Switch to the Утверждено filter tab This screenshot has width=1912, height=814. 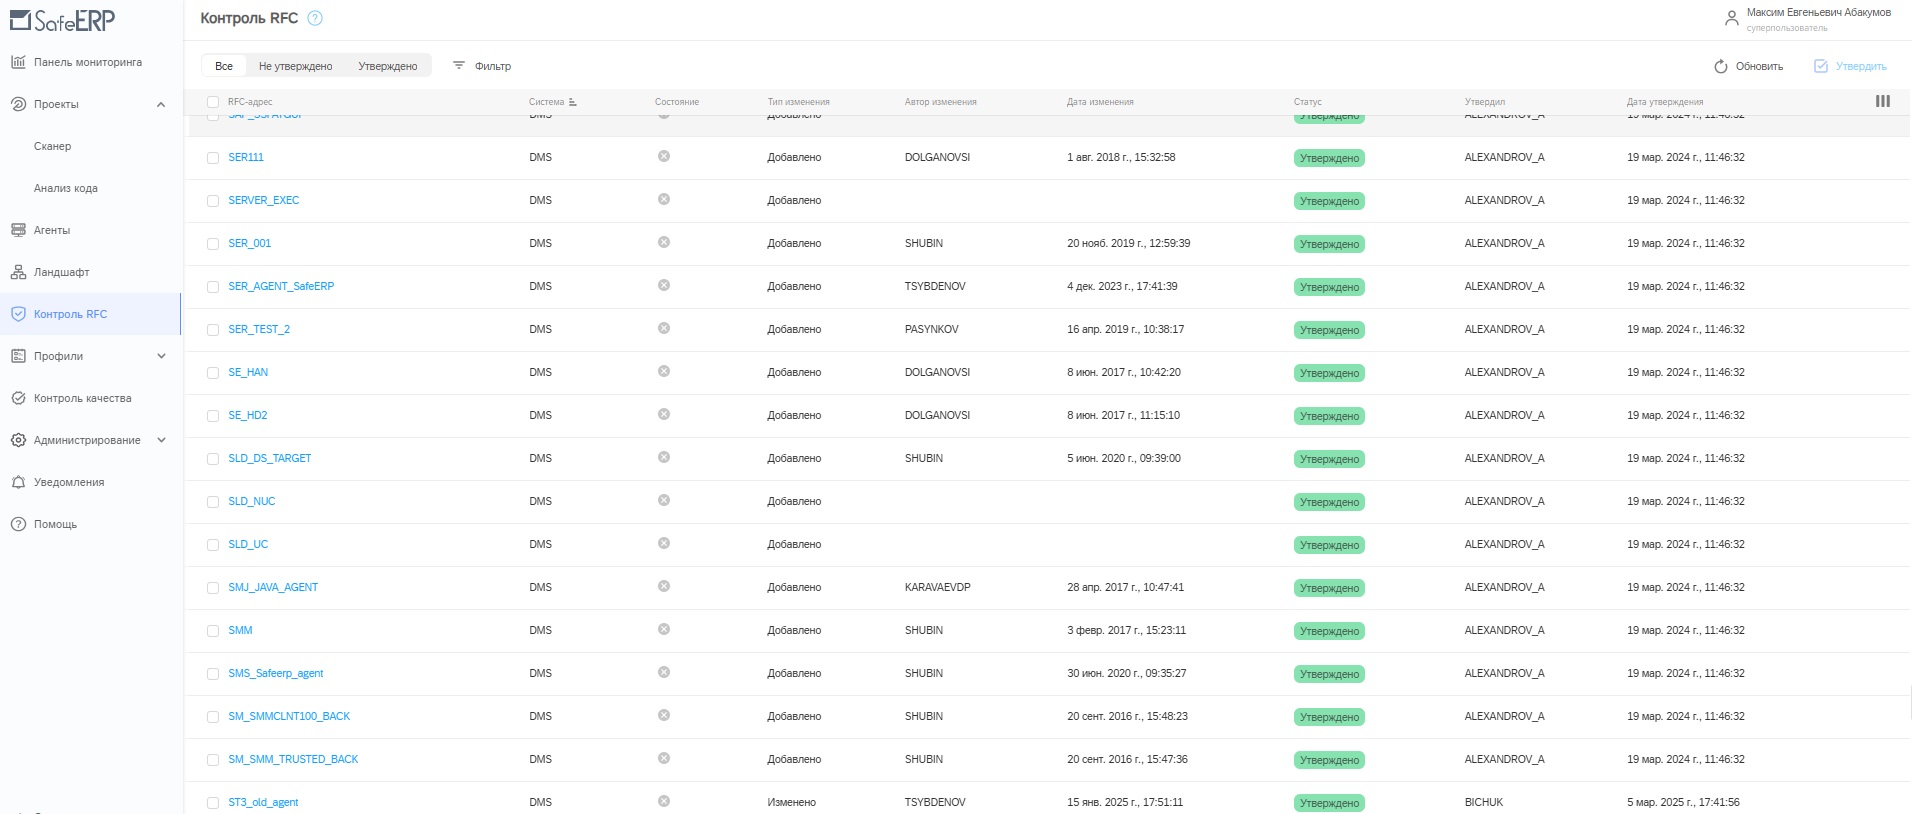(x=387, y=66)
